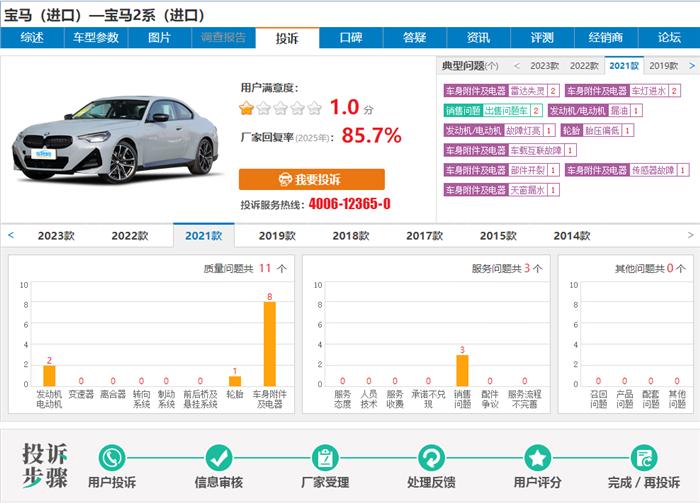
Task: Click the 服务态度 chart axis label
Action: point(342,399)
